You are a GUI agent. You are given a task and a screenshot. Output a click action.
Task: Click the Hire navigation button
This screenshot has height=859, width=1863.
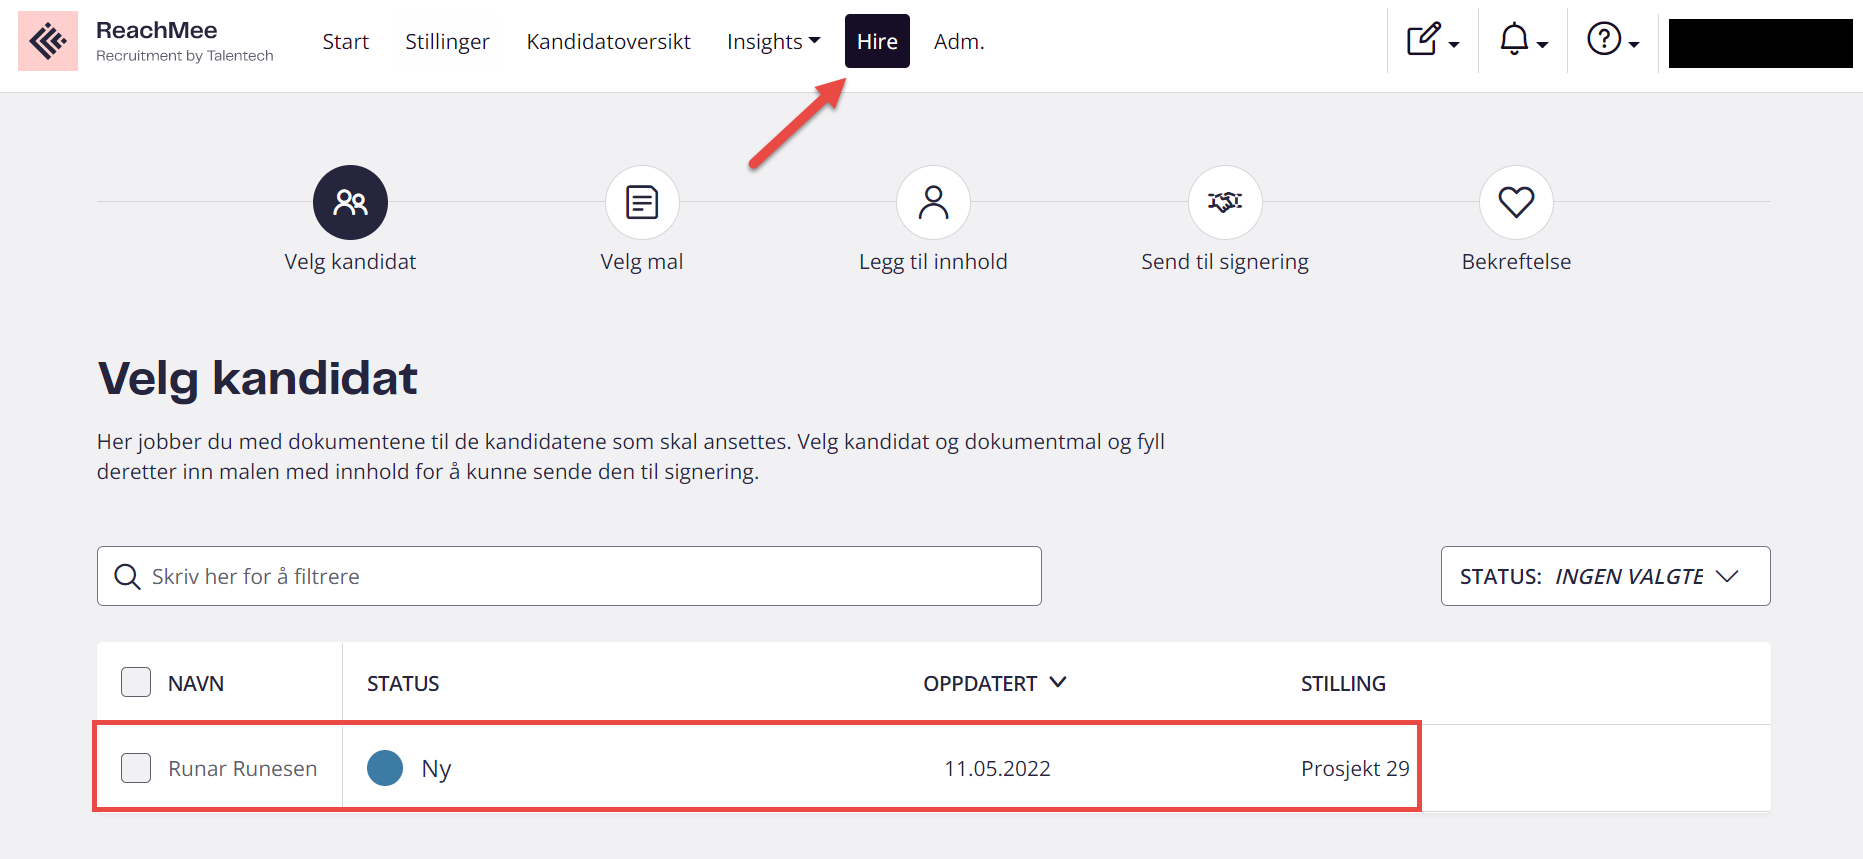877,41
